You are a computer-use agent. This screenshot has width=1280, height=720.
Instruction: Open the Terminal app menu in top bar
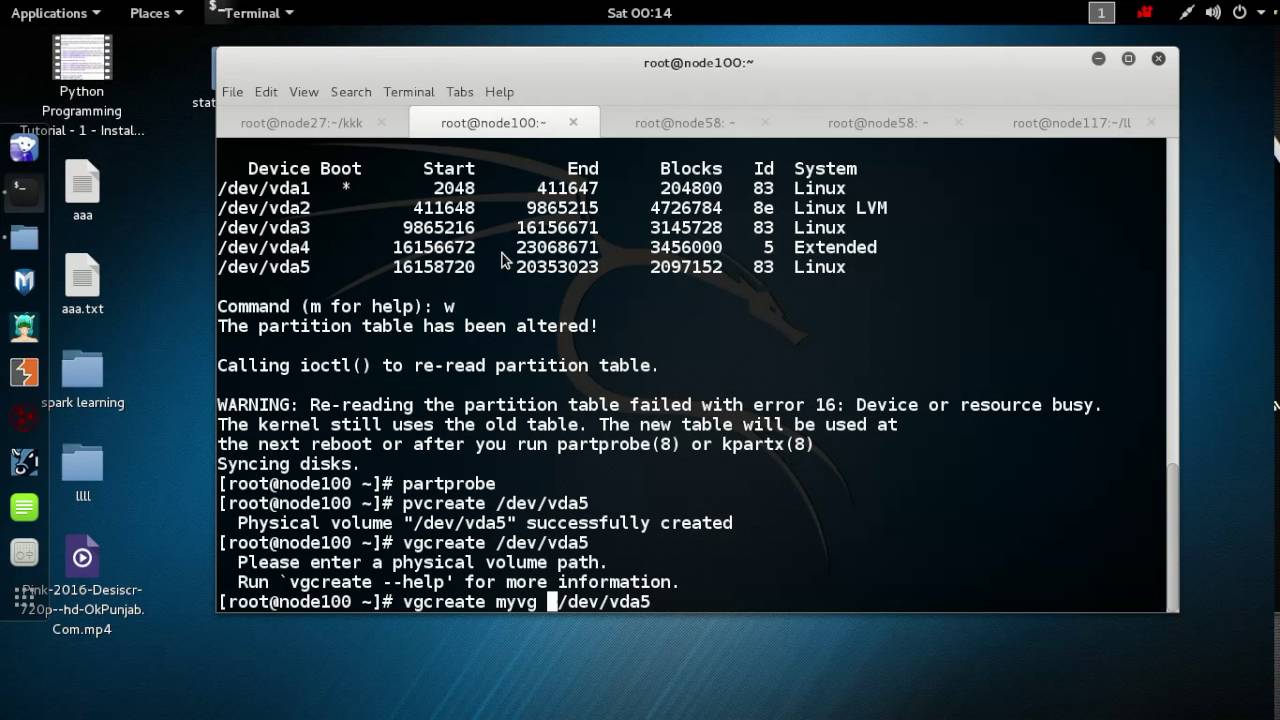click(251, 13)
